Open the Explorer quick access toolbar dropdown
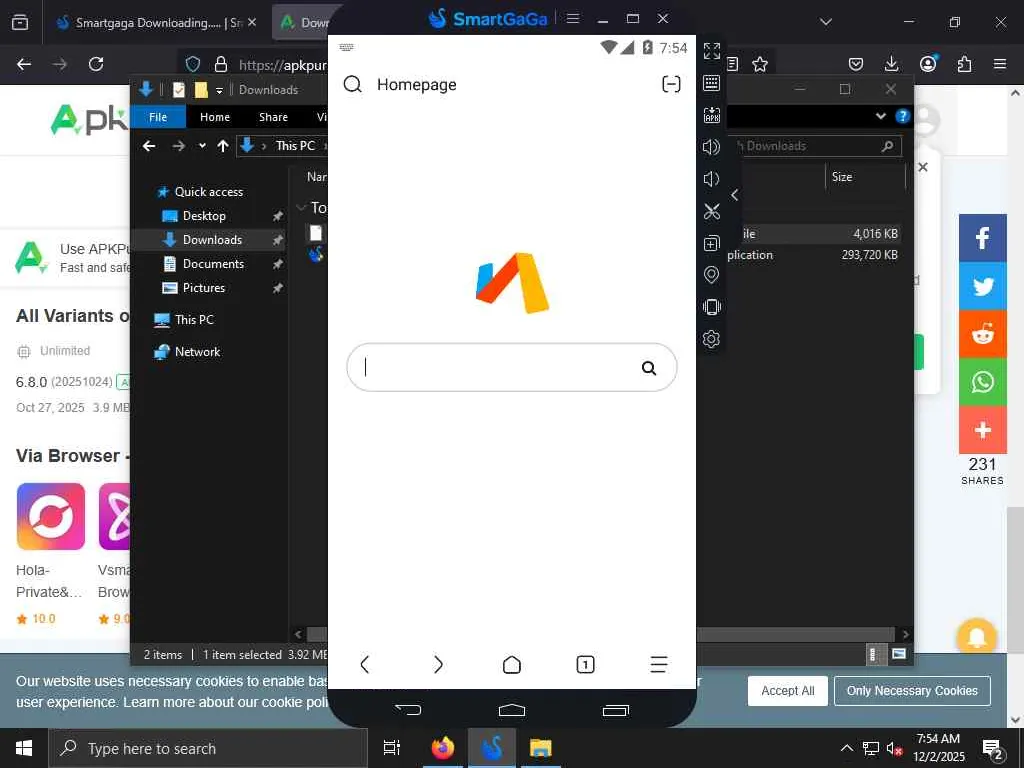1024x768 pixels. pos(219,90)
